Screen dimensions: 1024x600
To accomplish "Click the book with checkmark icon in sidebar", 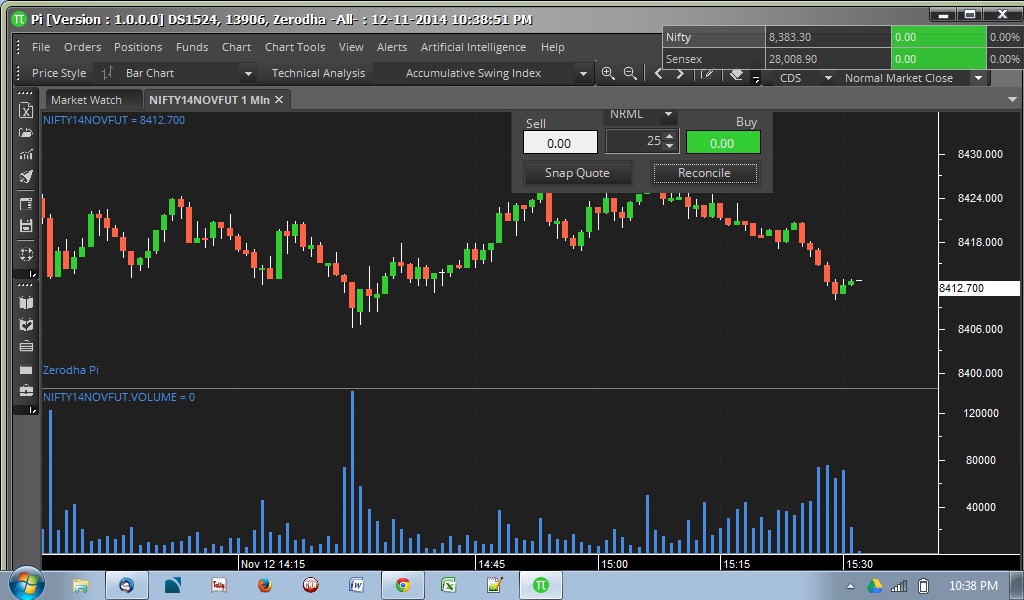I will point(25,324).
